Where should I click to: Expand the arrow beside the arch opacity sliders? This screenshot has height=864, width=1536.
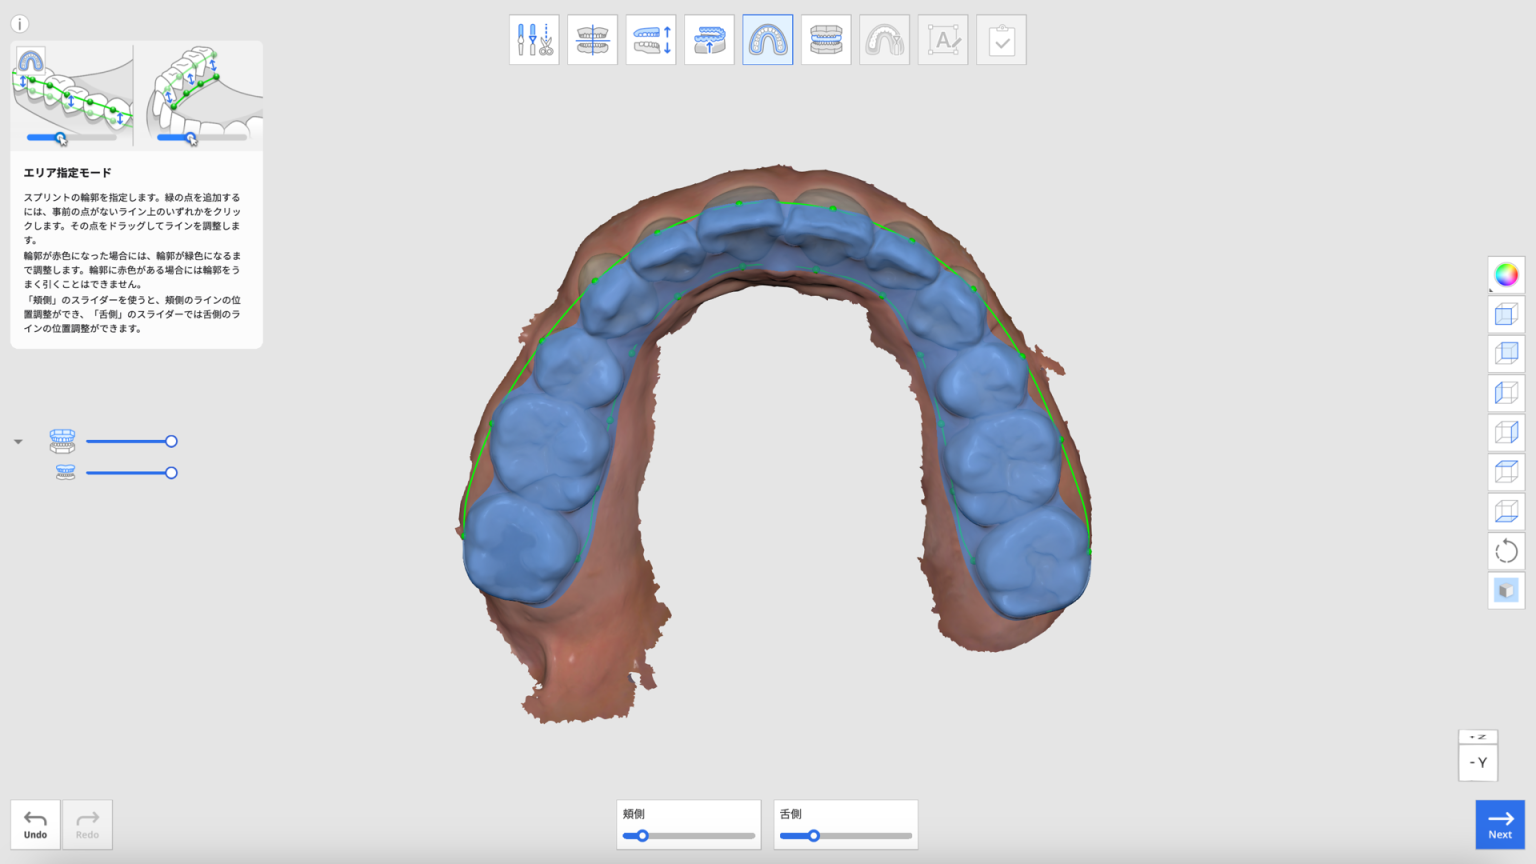[17, 440]
